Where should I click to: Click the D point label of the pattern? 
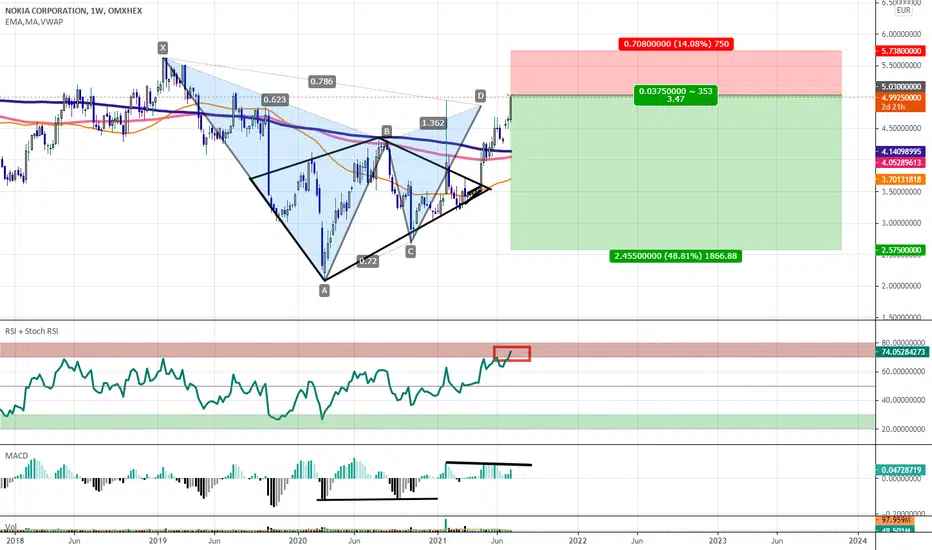pyautogui.click(x=480, y=96)
